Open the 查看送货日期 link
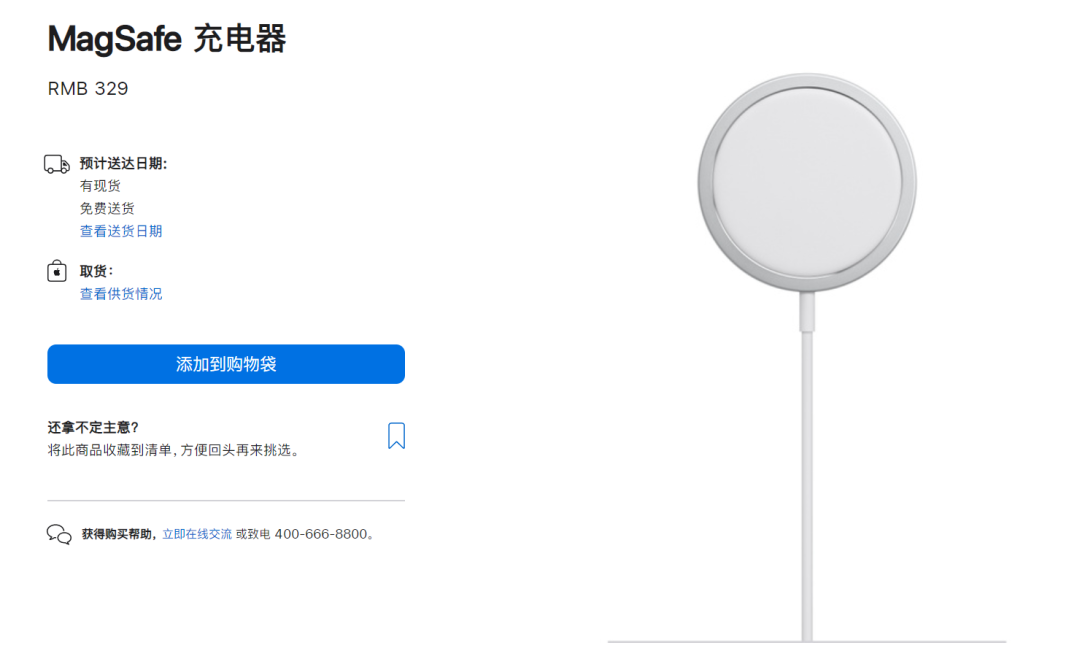 (x=121, y=231)
